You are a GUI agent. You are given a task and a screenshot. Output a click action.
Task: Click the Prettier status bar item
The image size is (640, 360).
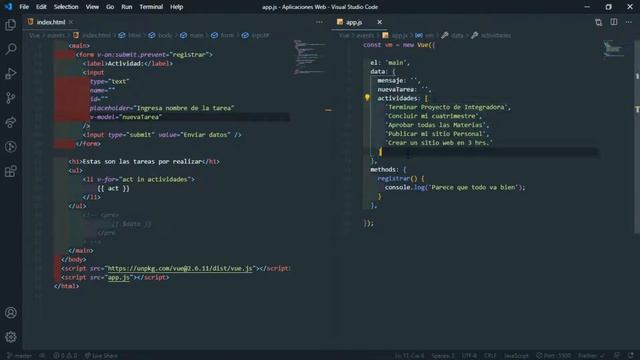591,356
